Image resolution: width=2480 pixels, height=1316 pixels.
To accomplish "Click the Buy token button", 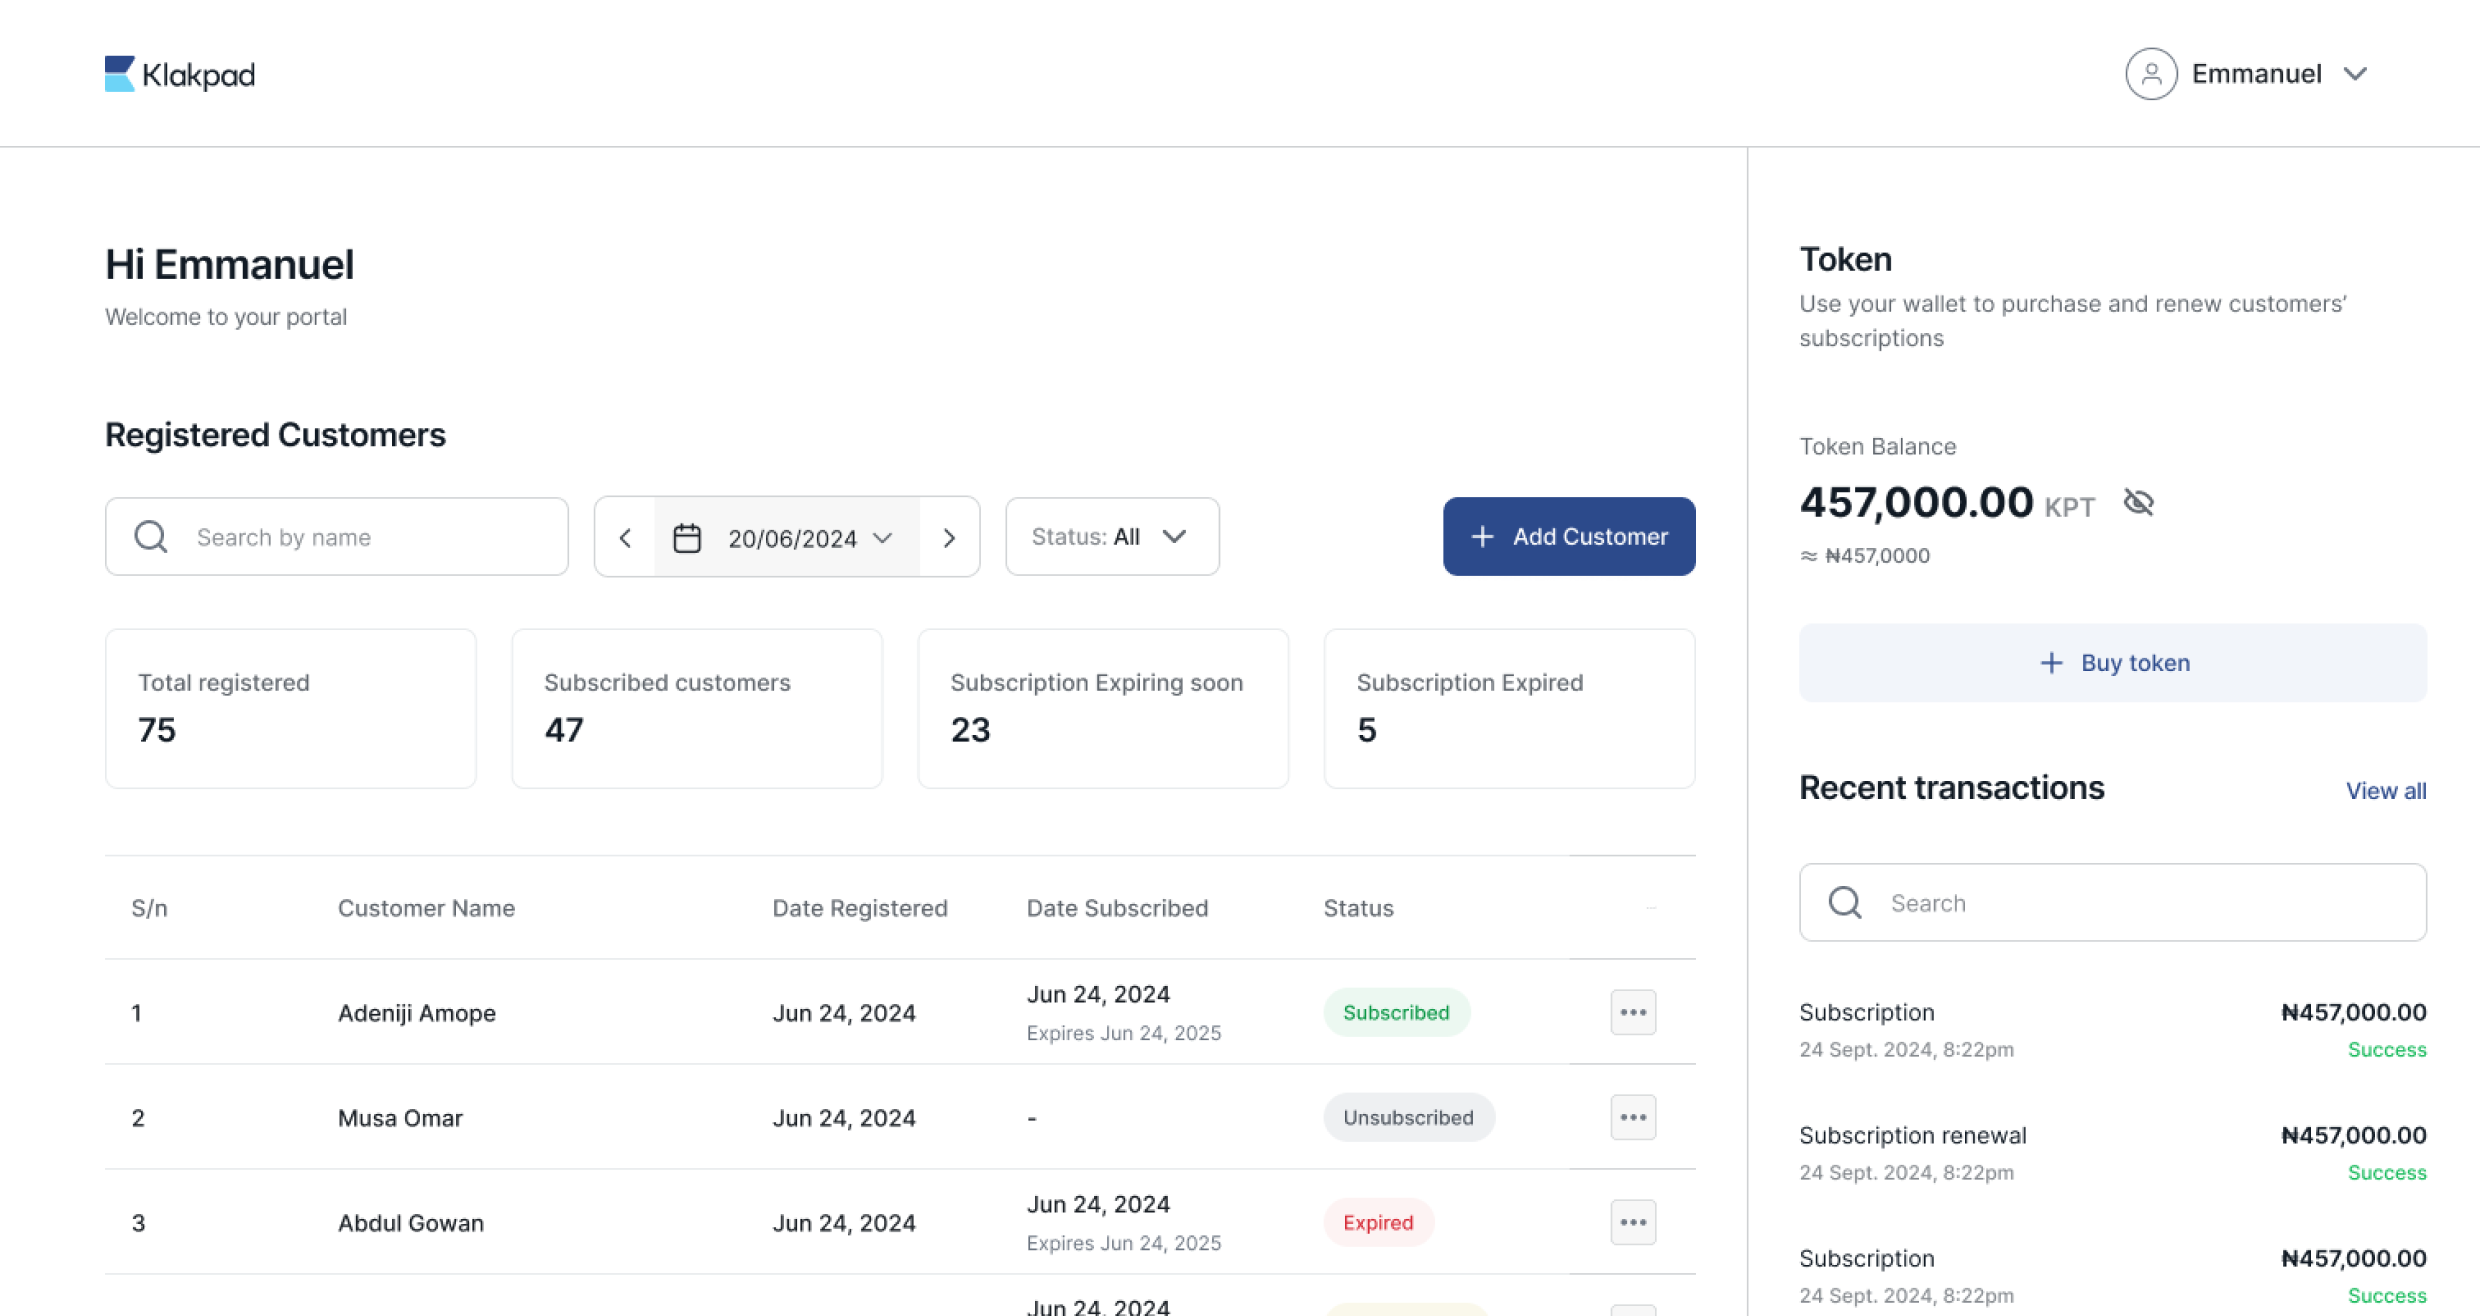I will pyautogui.click(x=2112, y=663).
